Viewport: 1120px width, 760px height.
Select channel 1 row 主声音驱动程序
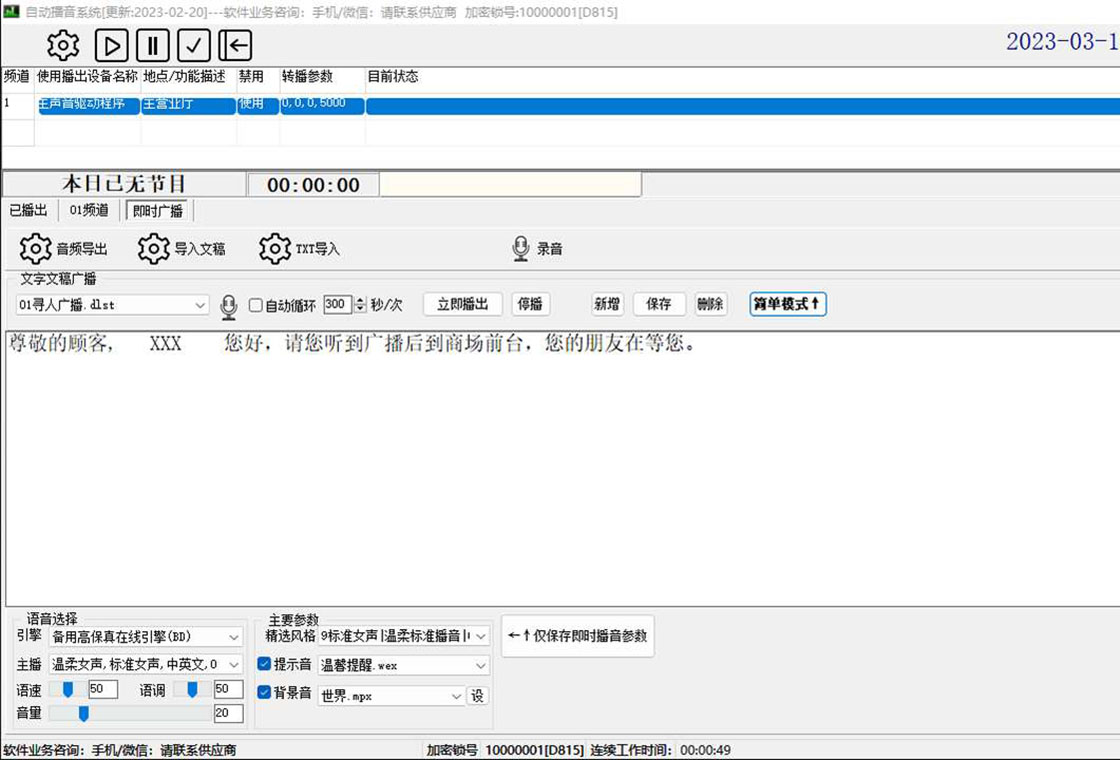point(89,105)
